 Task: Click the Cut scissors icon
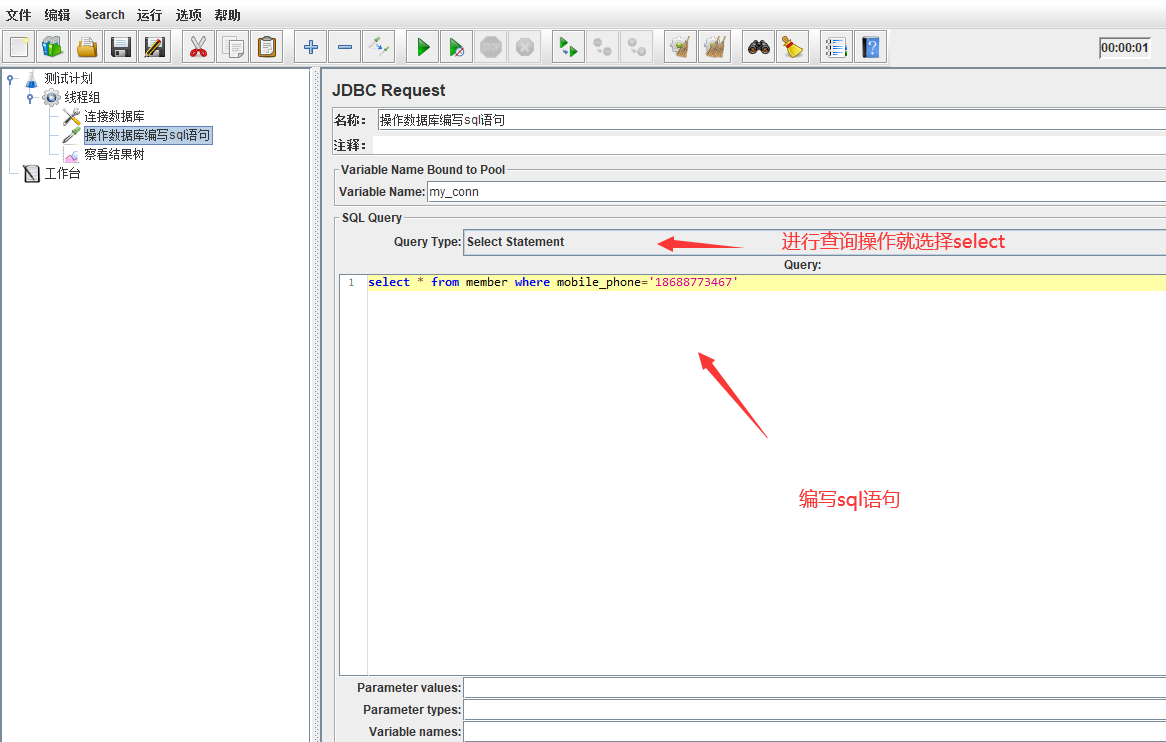198,47
